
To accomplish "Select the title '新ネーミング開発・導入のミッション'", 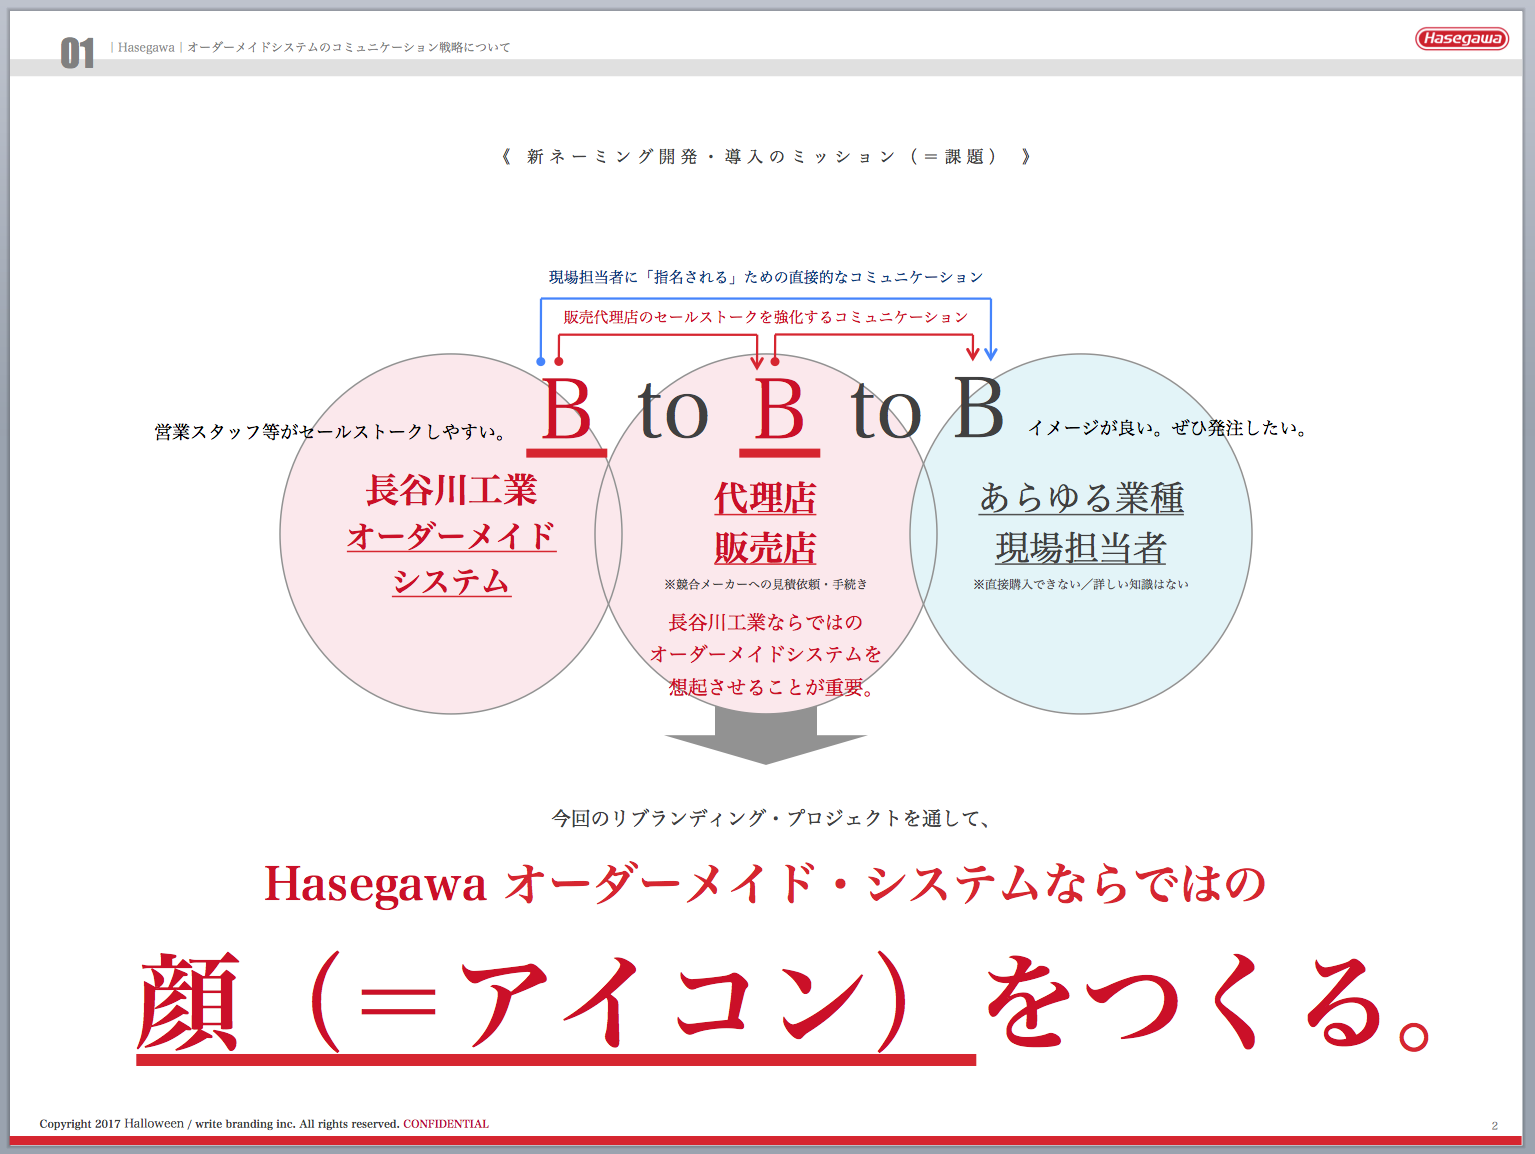I will click(710, 157).
